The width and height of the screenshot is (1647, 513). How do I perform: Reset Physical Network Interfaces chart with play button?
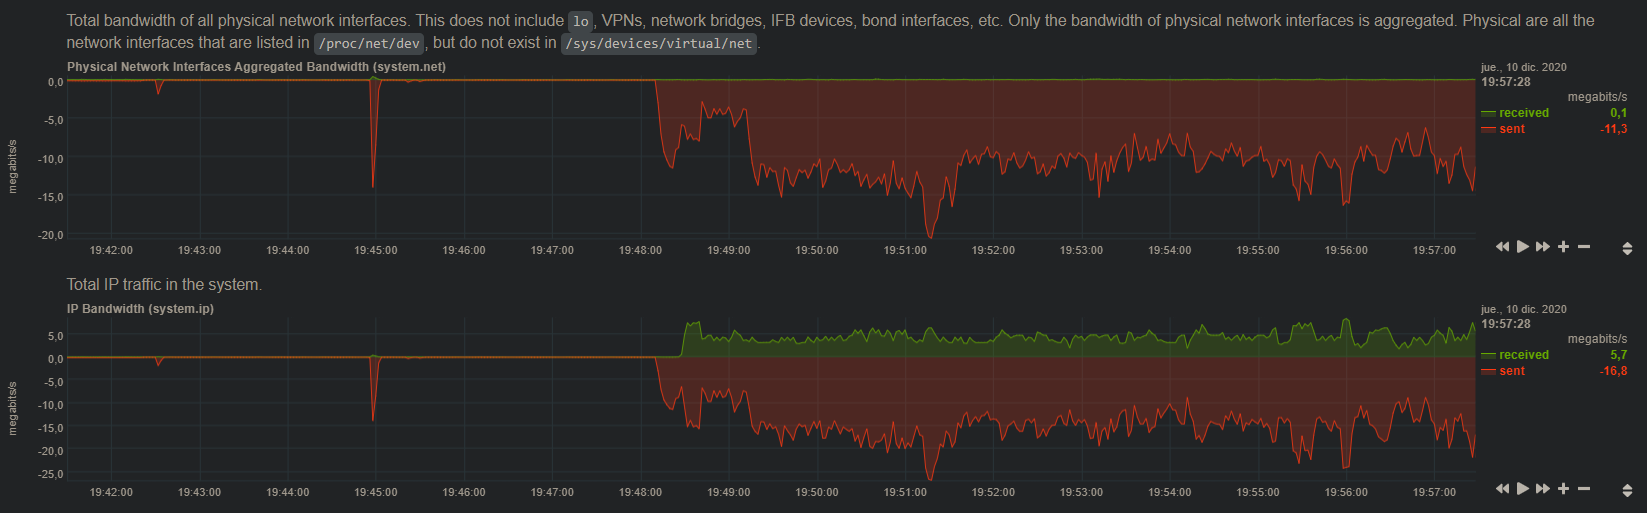(x=1523, y=247)
